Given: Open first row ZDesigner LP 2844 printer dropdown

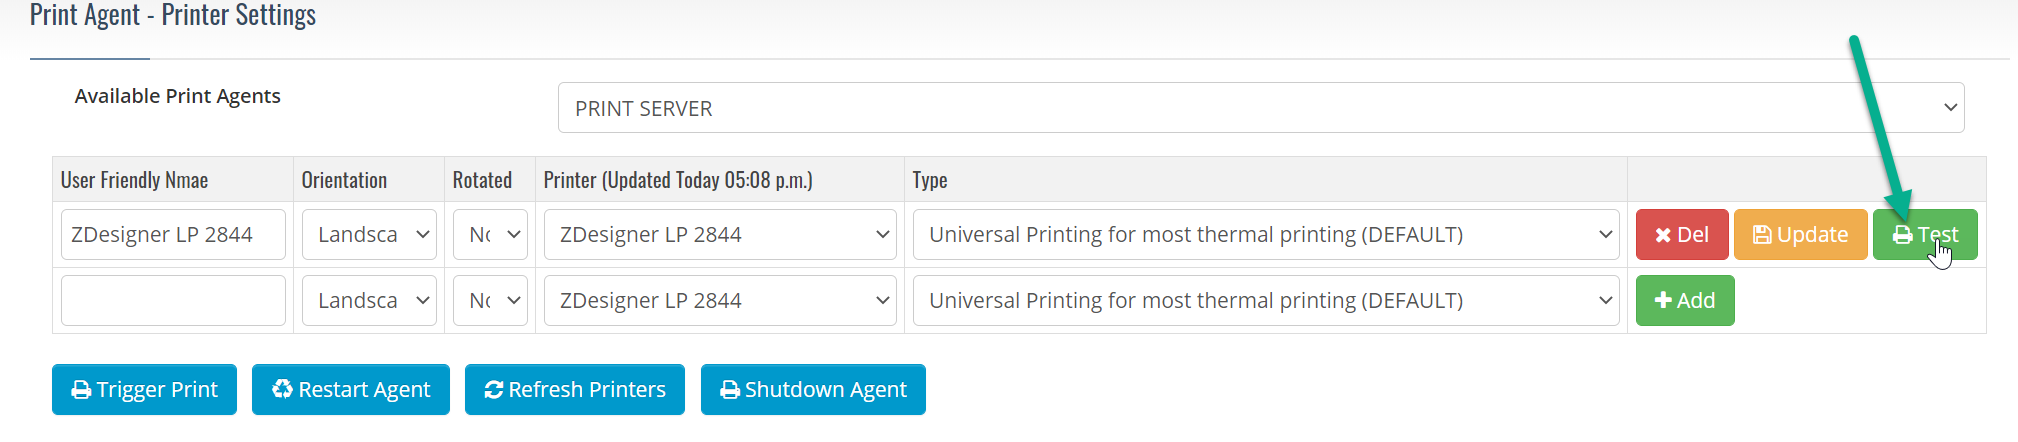Looking at the screenshot, I should coord(720,235).
